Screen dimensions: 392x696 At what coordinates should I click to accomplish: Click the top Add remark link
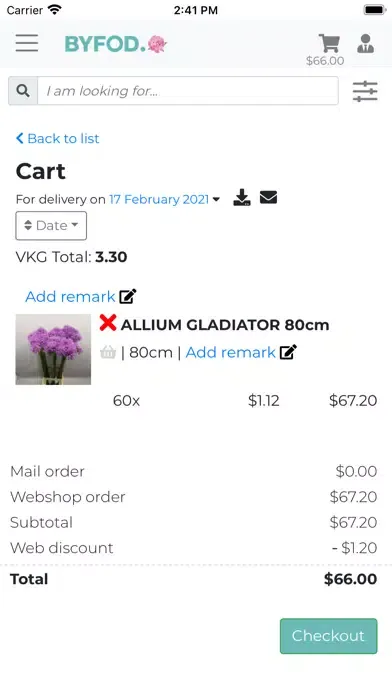tap(70, 297)
